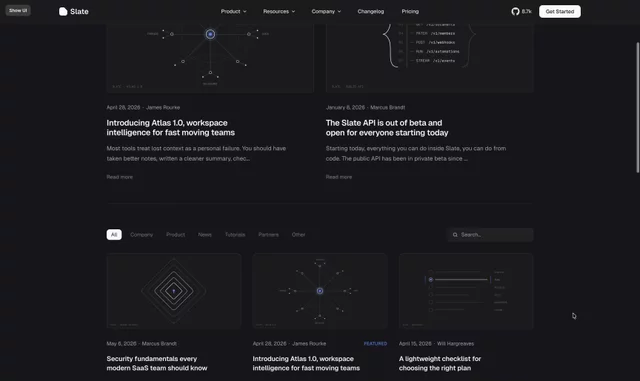The height and width of the screenshot is (381, 640).
Task: Filter posts by Tutorials
Action: [235, 235]
